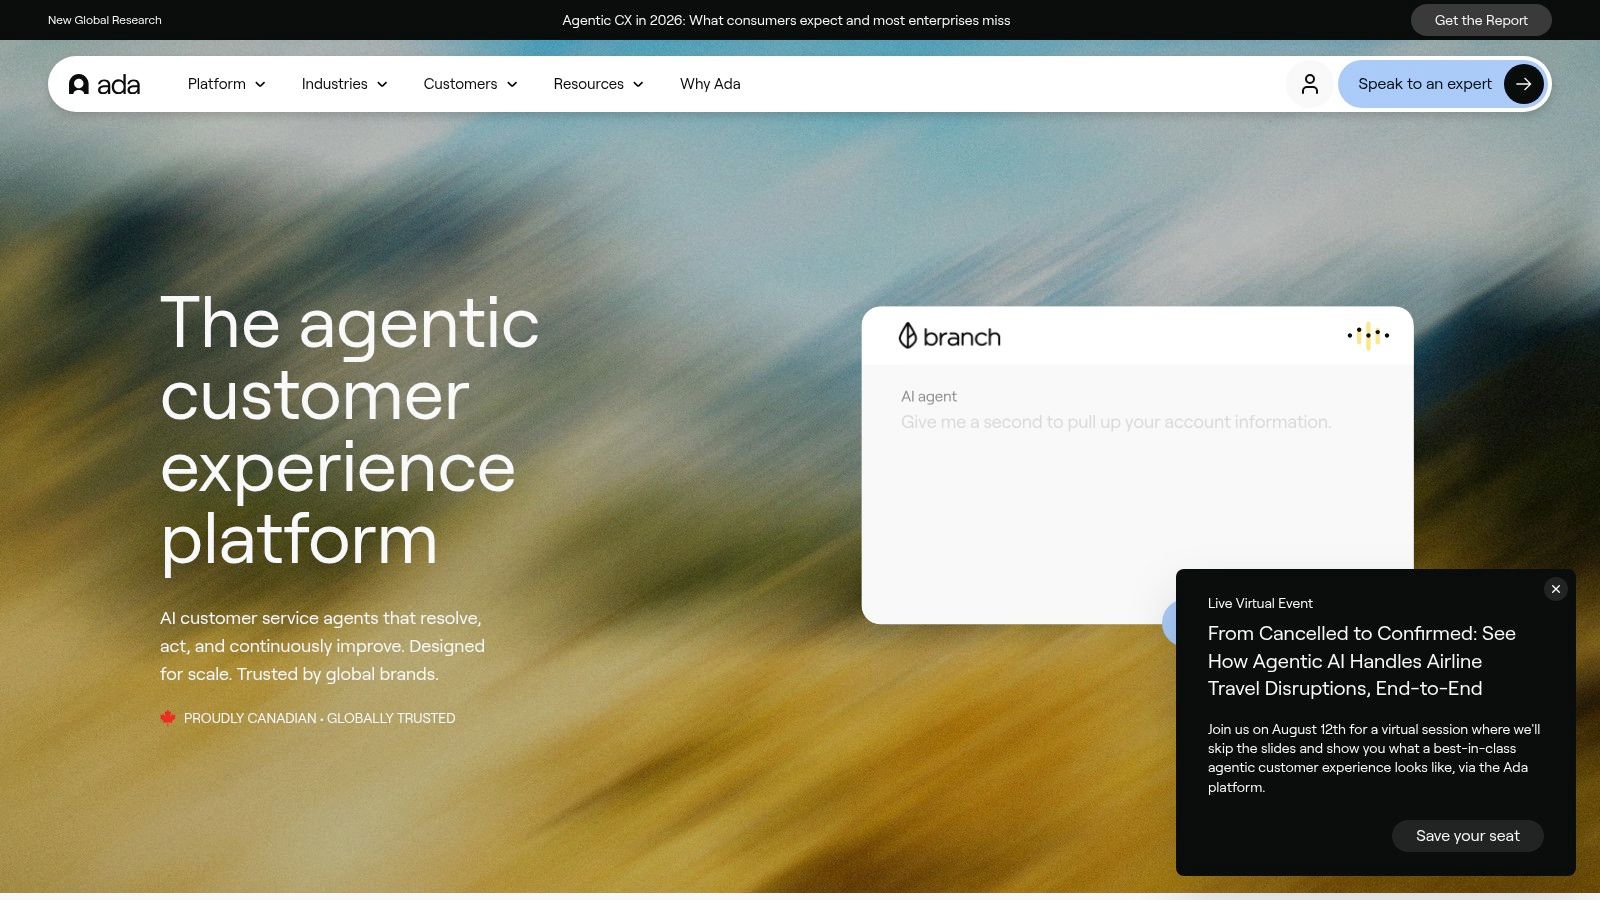The width and height of the screenshot is (1600, 900).
Task: Click the Proudly Canadian Globally Trusted text
Action: pyautogui.click(x=319, y=718)
